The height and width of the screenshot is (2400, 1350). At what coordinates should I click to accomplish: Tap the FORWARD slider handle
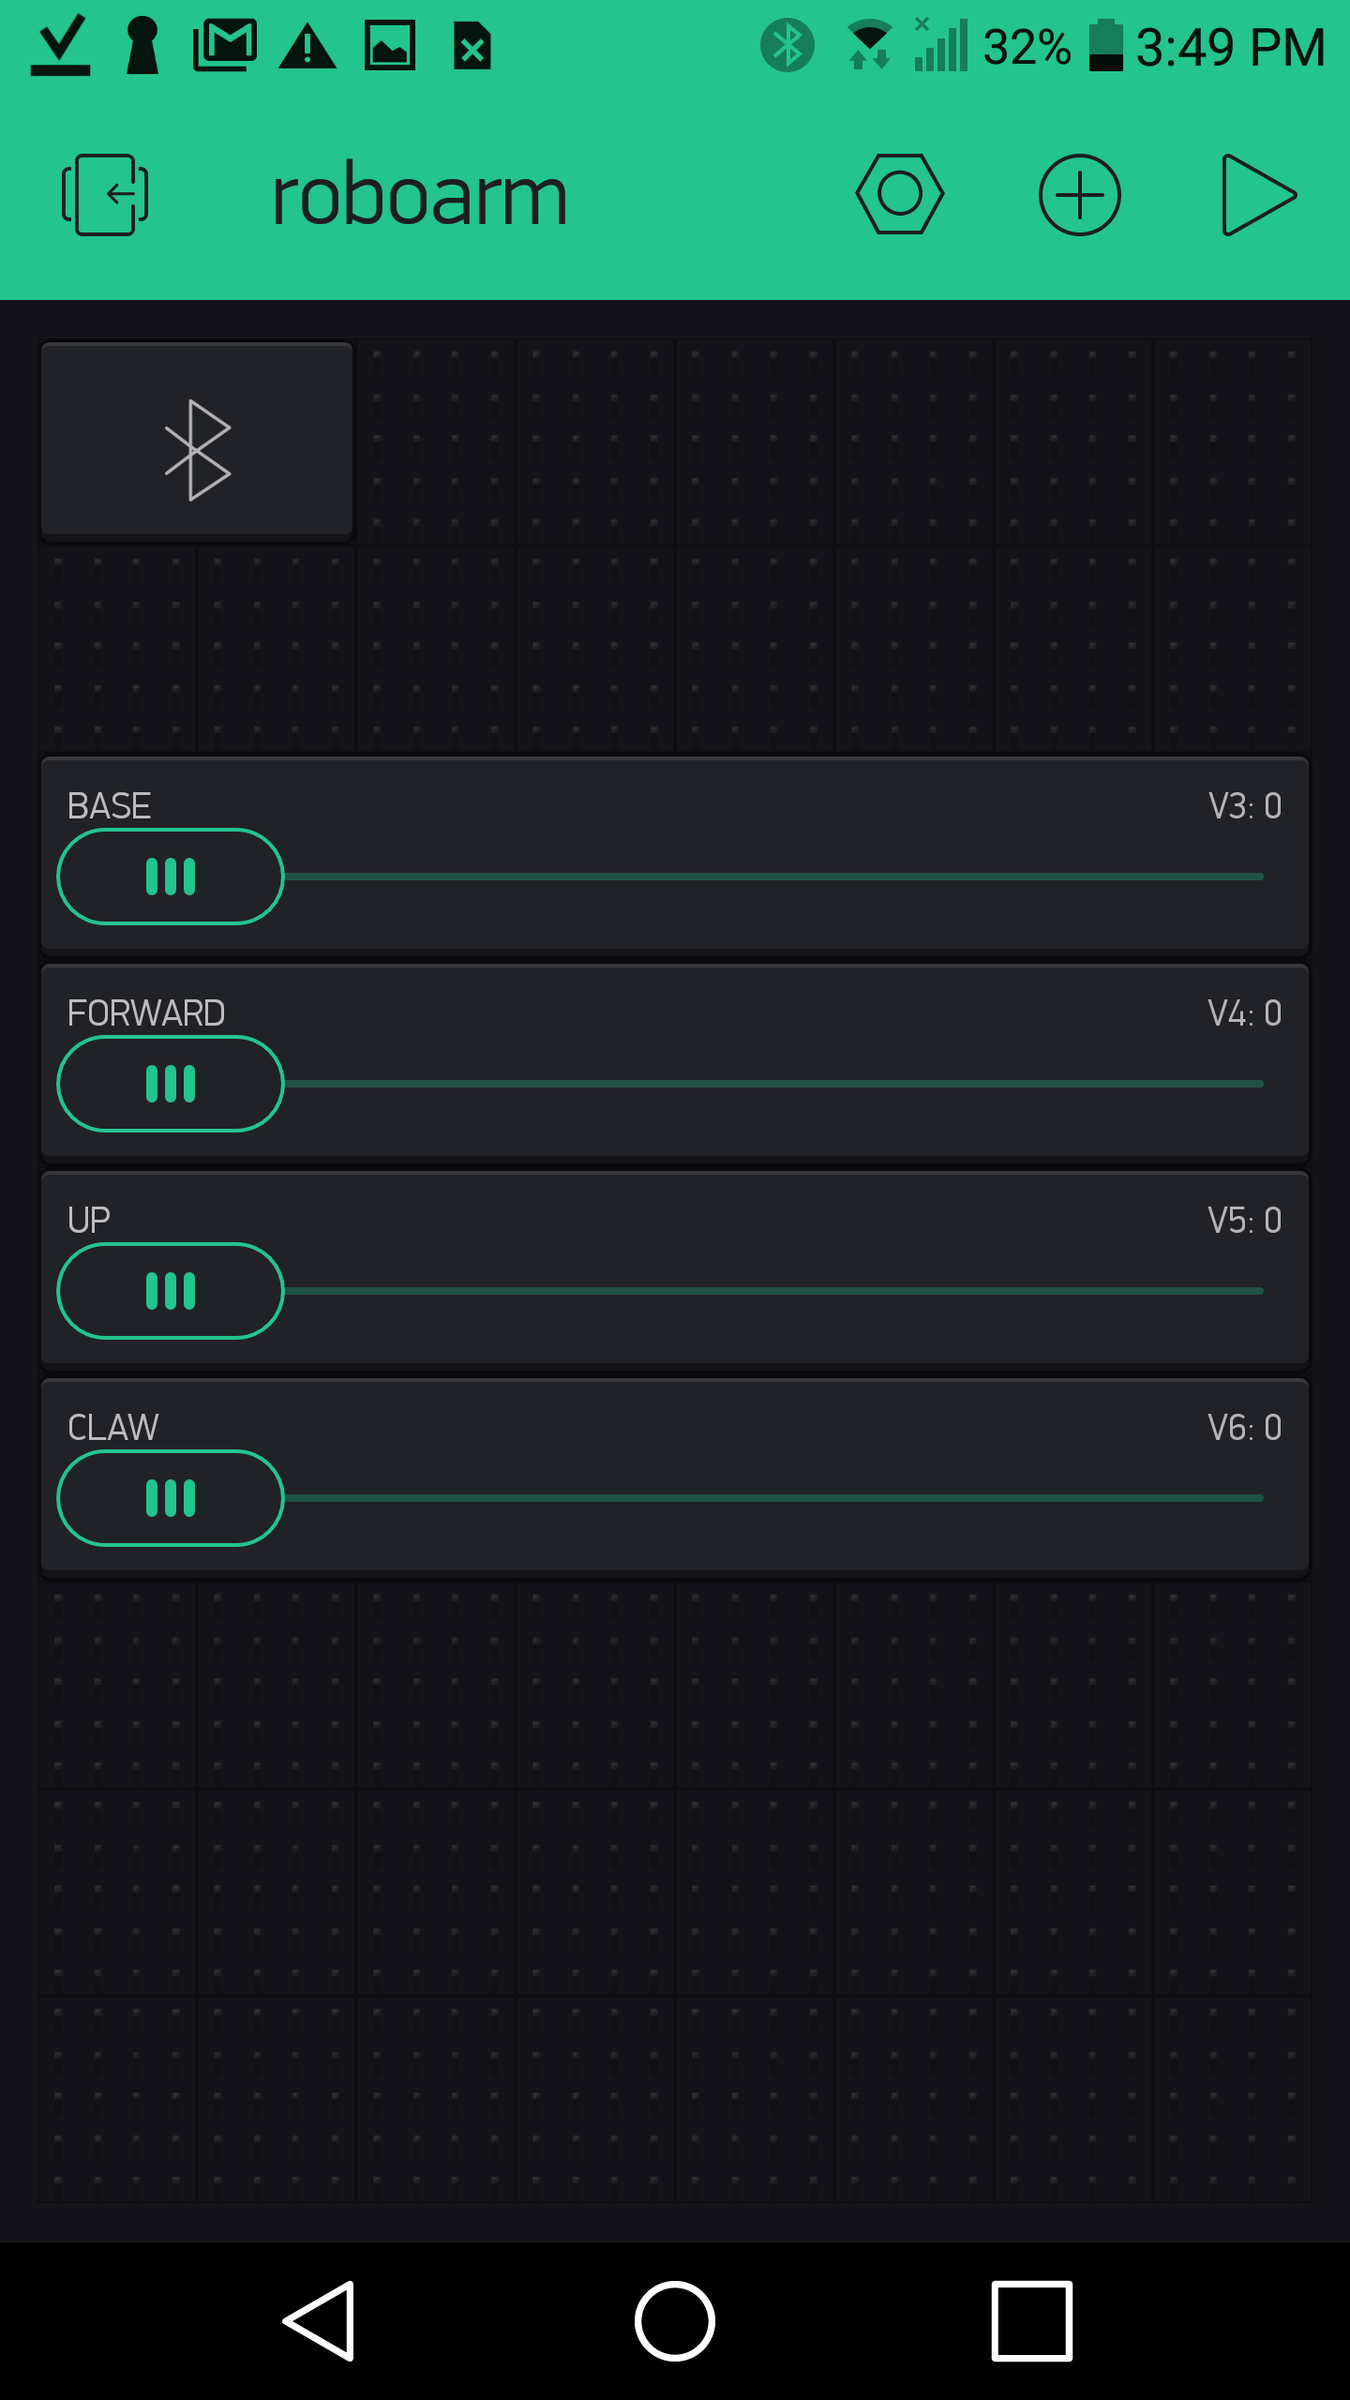(x=171, y=1084)
